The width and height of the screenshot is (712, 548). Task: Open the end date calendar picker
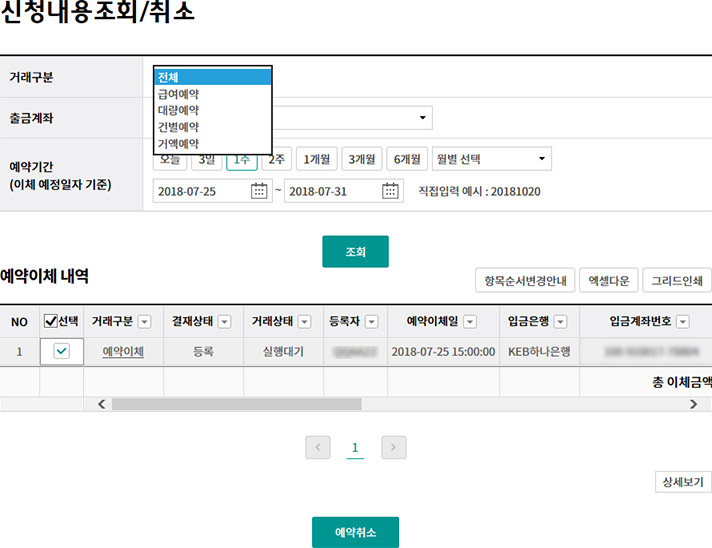[x=391, y=191]
